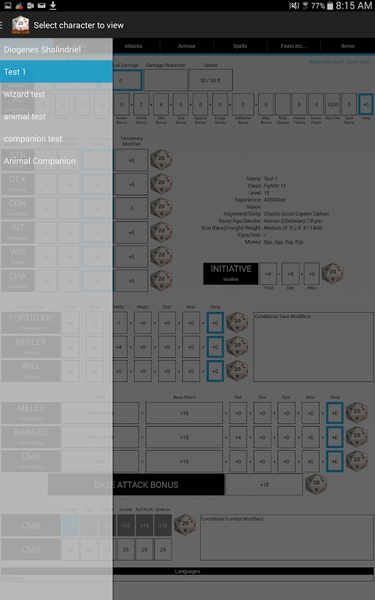Screen dimensions: 375x600
Task: Edit Will Temp save field
Action: 215,371
